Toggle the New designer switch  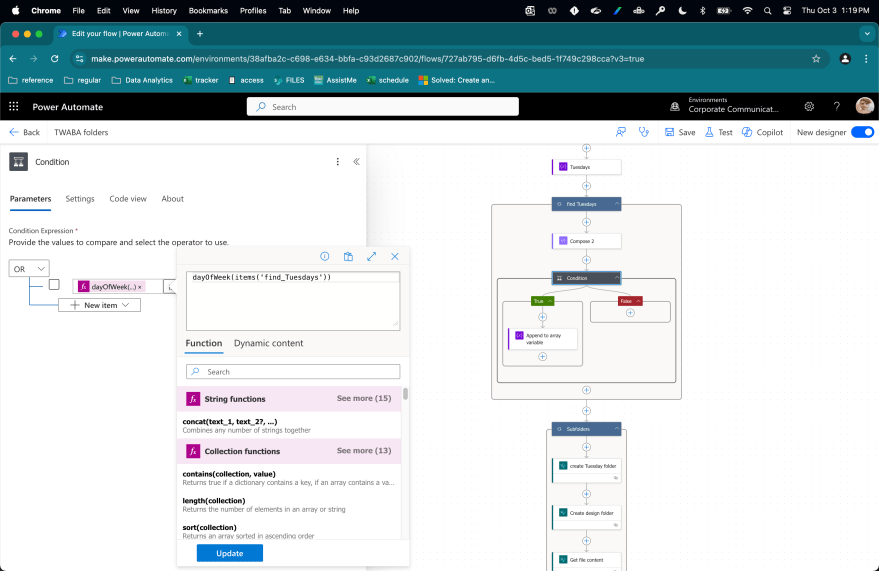pos(862,132)
